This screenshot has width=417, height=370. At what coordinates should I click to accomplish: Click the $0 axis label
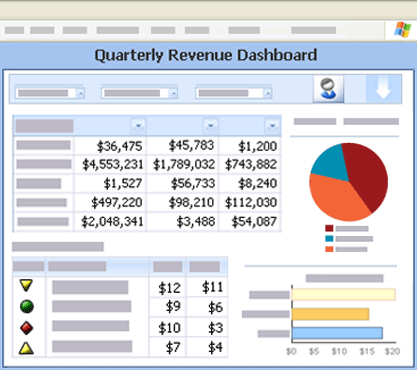(x=291, y=351)
